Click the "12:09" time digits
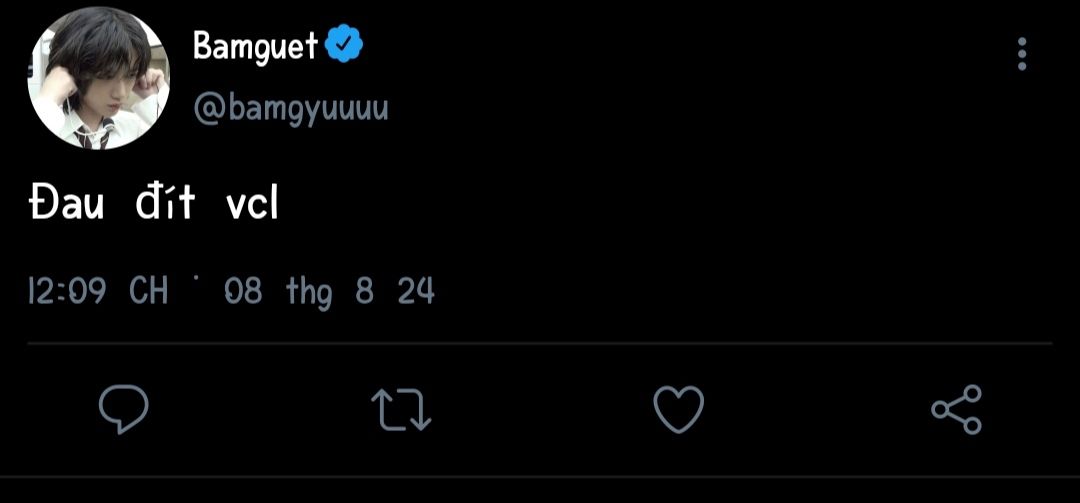 (x=67, y=291)
